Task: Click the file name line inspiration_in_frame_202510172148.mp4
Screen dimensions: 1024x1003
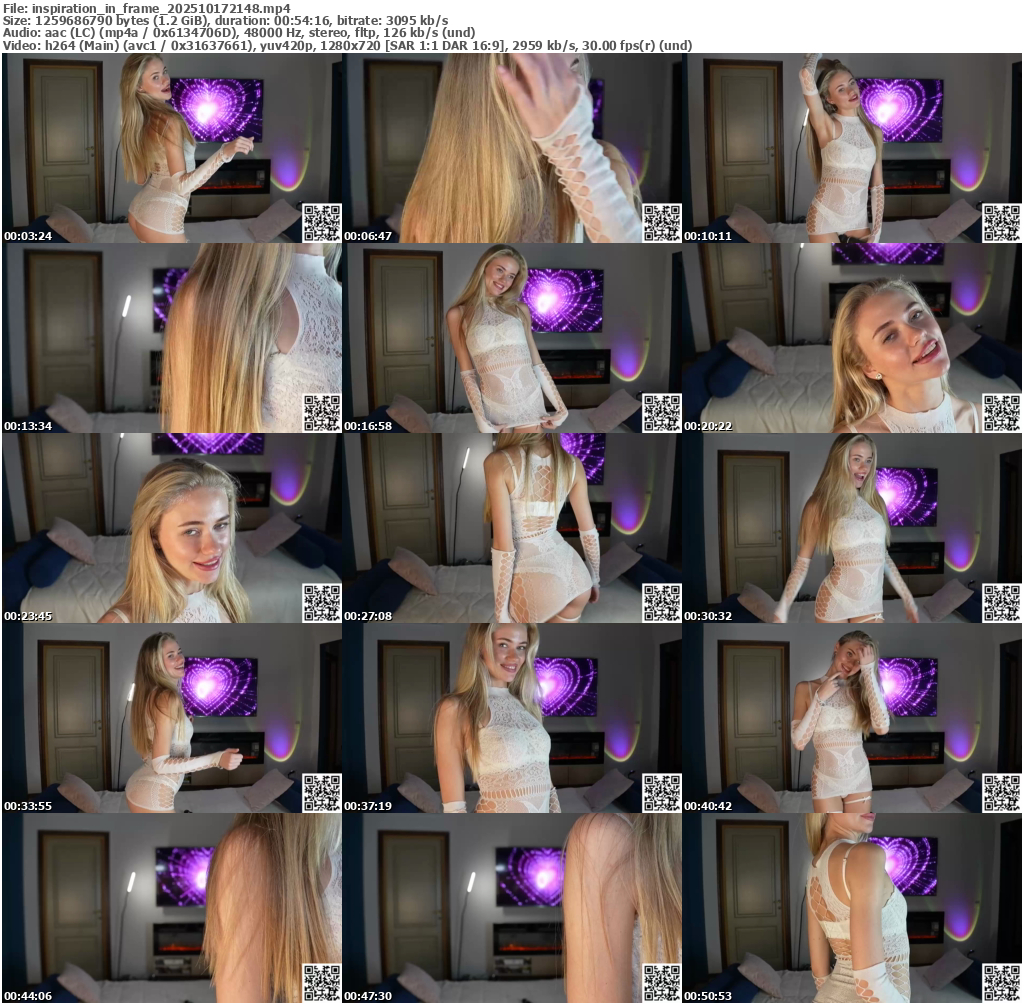Action: point(147,8)
